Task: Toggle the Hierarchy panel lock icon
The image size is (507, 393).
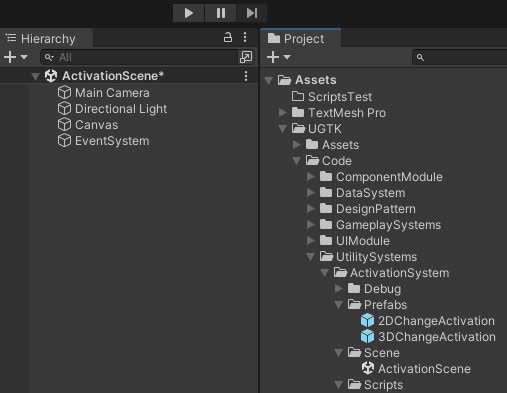Action: [228, 37]
